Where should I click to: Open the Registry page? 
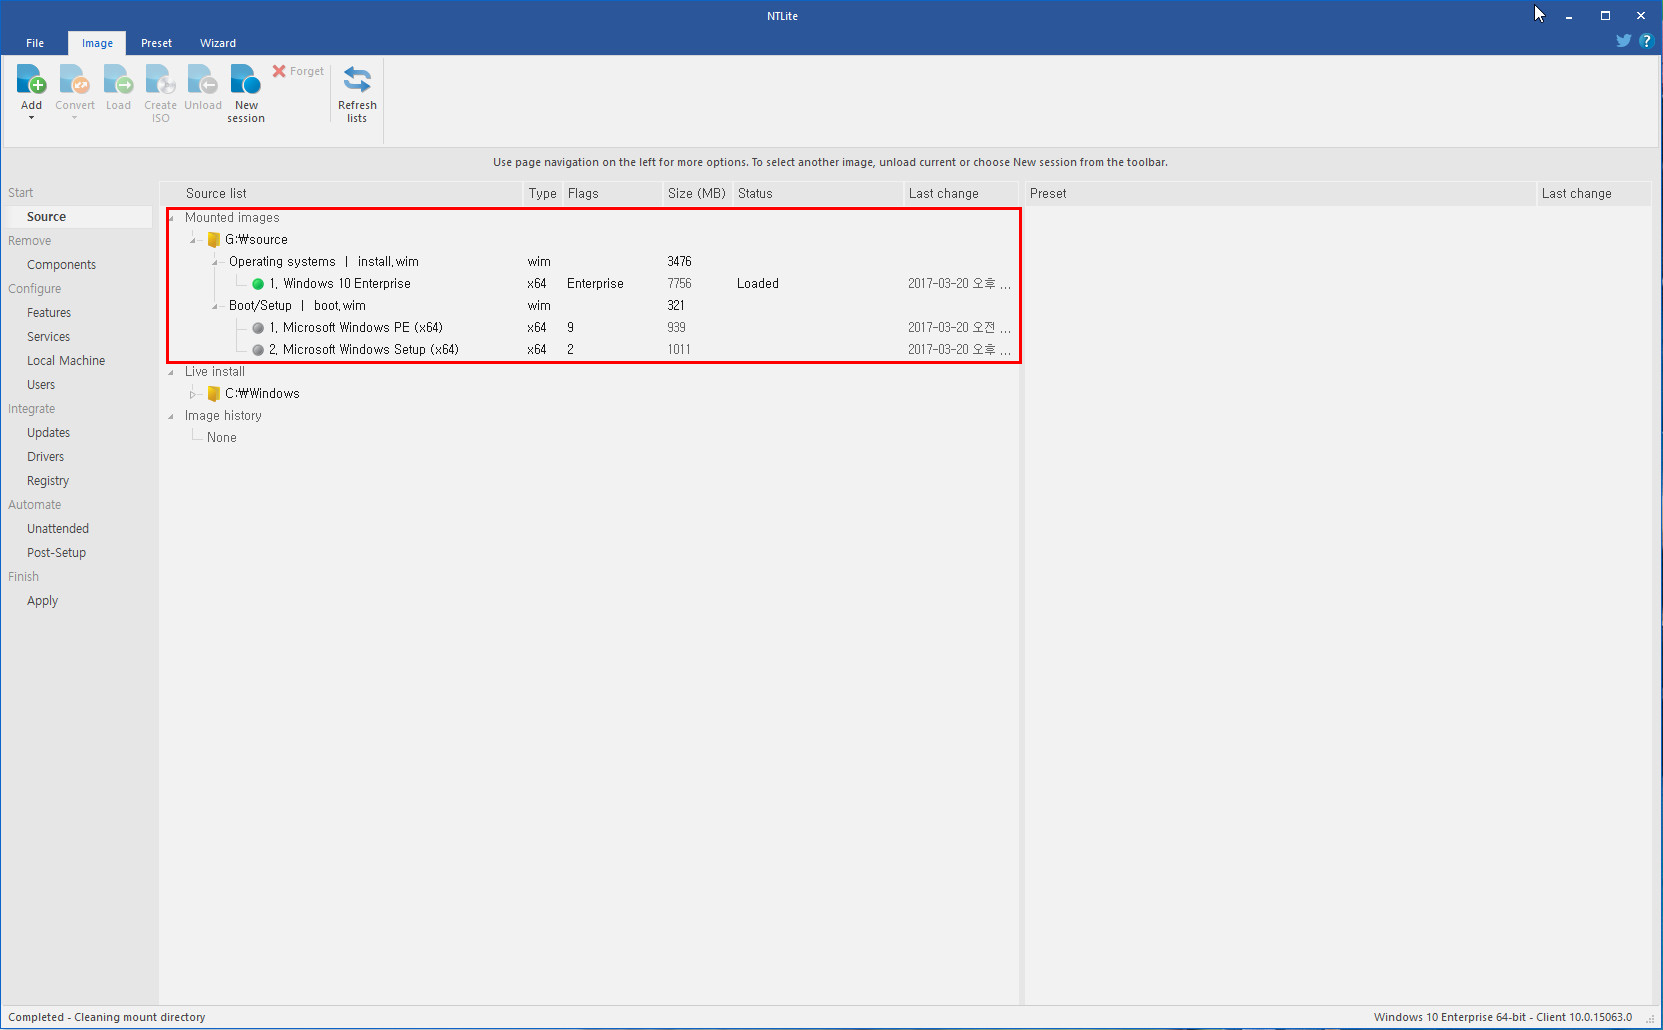[x=48, y=481]
